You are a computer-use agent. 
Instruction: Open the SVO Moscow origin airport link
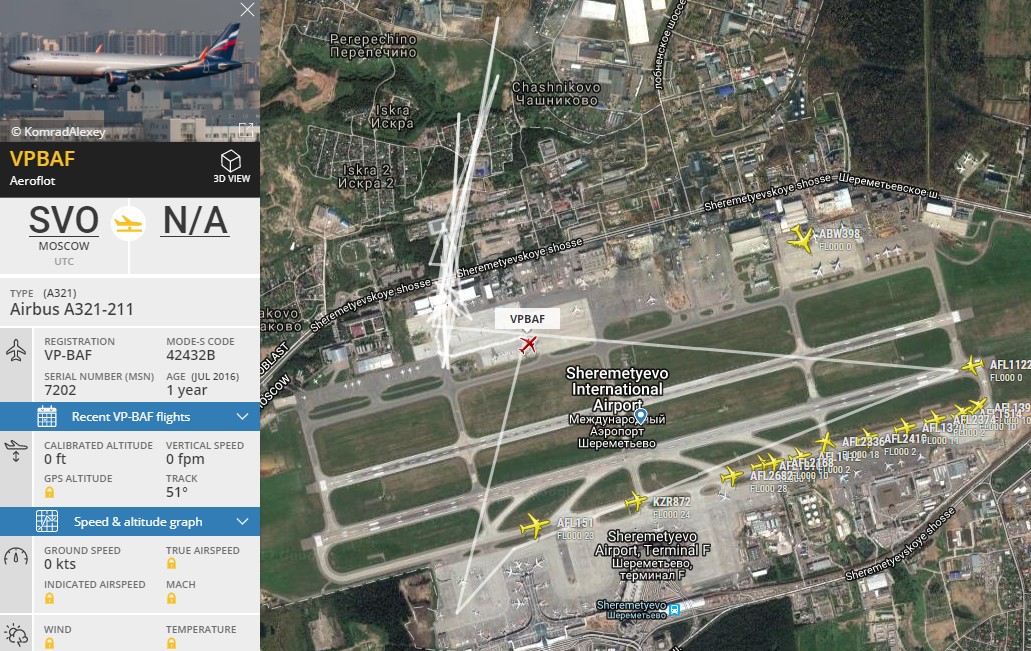point(64,220)
